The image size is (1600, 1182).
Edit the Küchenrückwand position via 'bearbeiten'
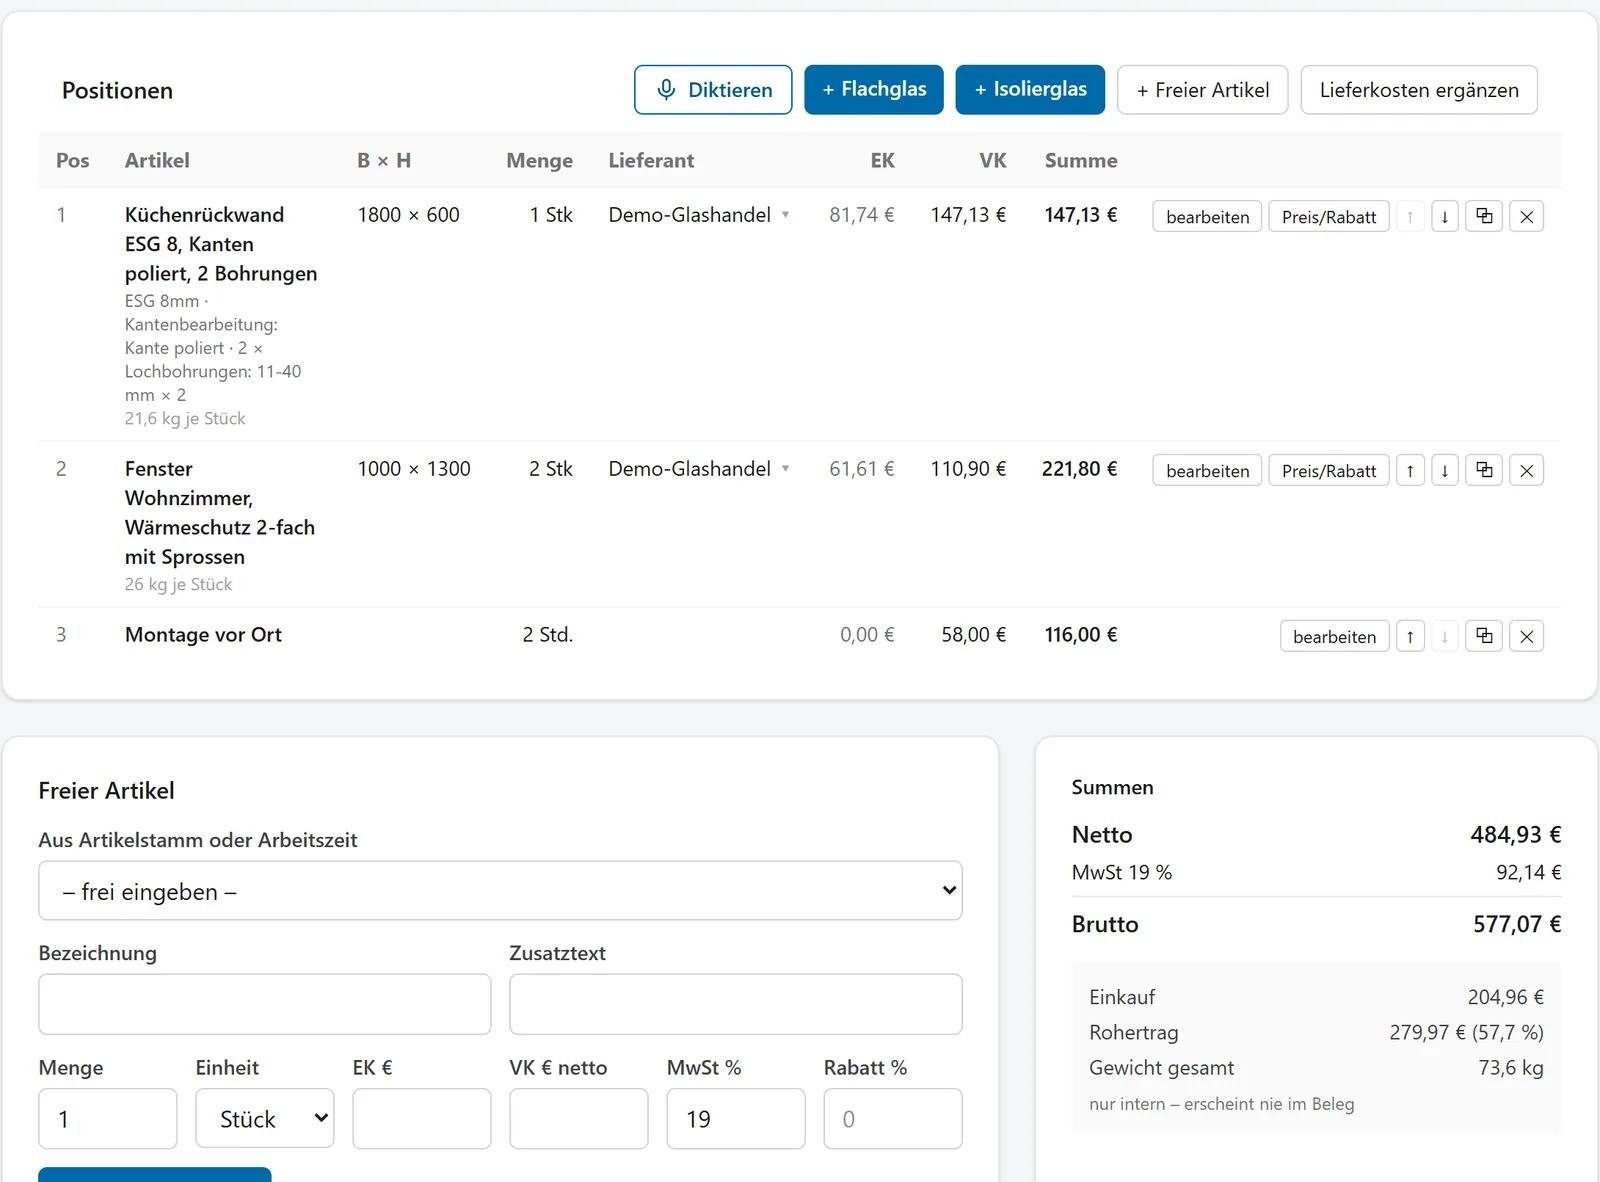1208,216
